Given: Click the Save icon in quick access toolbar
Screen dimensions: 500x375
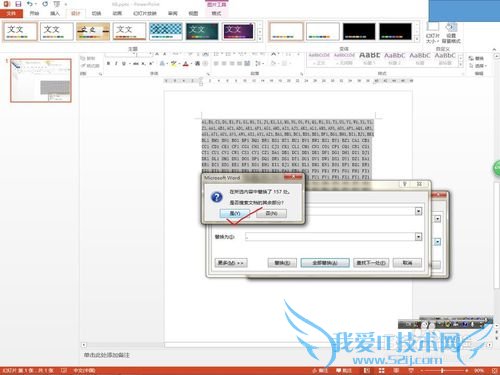Looking at the screenshot, I should click(18, 4).
